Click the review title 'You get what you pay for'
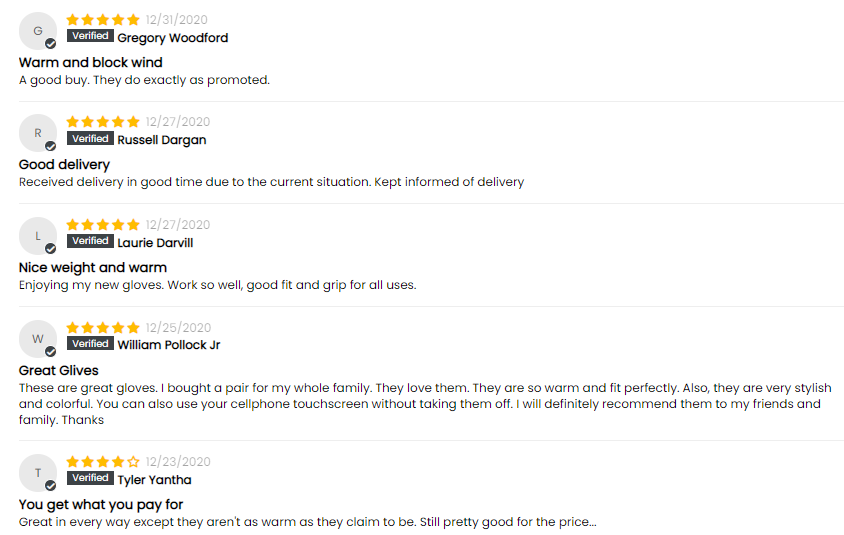The width and height of the screenshot is (844, 535). tap(101, 505)
